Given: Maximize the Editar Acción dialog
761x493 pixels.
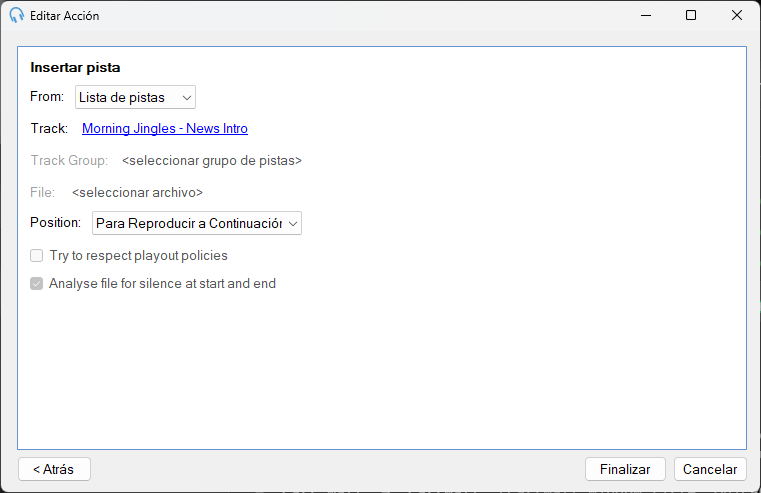Looking at the screenshot, I should click(x=691, y=16).
